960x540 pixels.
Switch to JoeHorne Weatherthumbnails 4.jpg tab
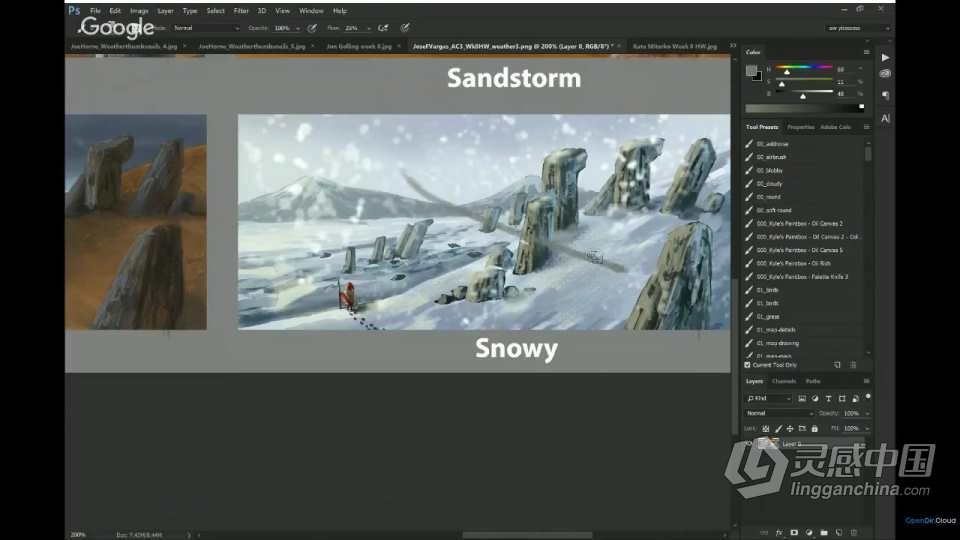point(124,46)
